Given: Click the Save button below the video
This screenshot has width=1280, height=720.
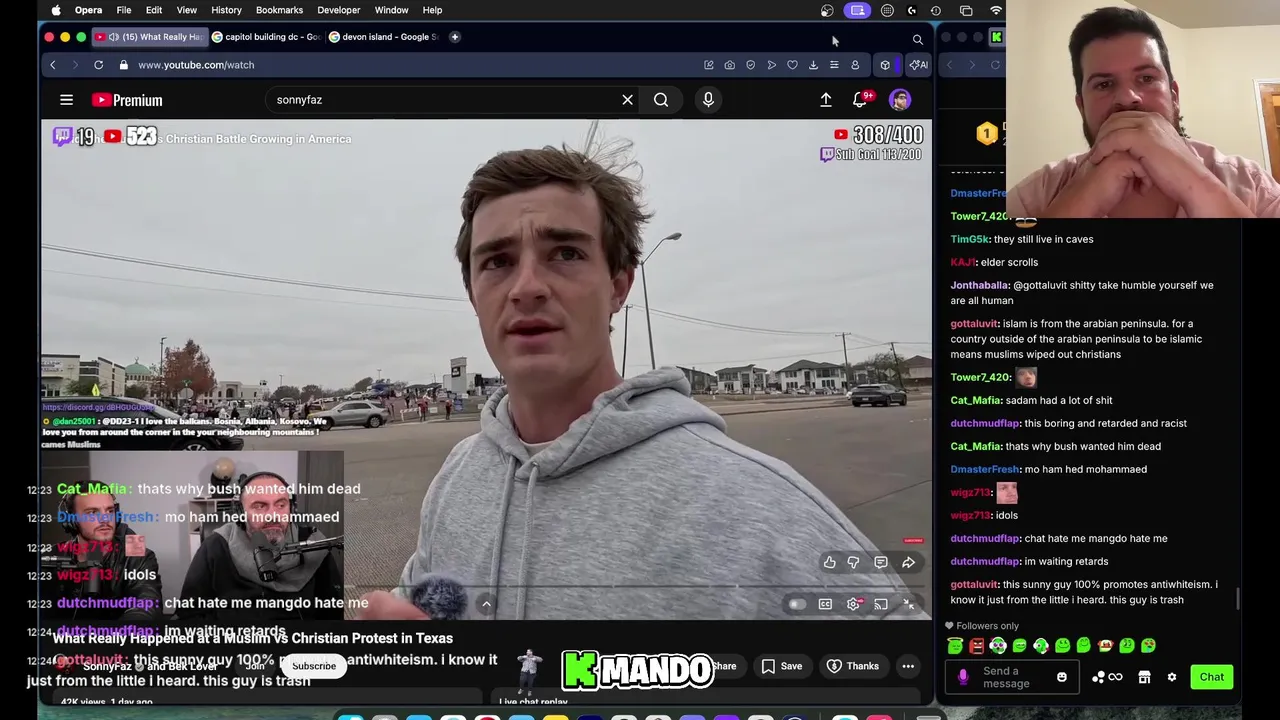Looking at the screenshot, I should (781, 666).
